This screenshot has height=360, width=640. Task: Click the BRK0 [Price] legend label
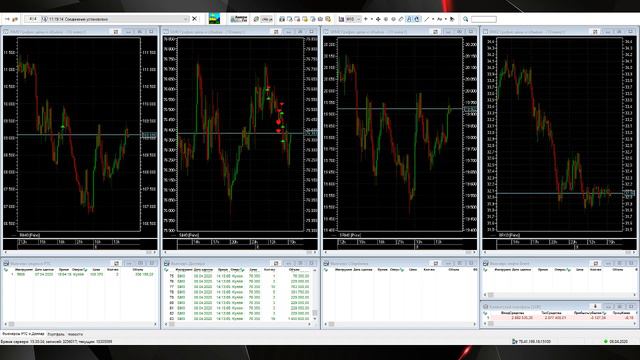(509, 235)
